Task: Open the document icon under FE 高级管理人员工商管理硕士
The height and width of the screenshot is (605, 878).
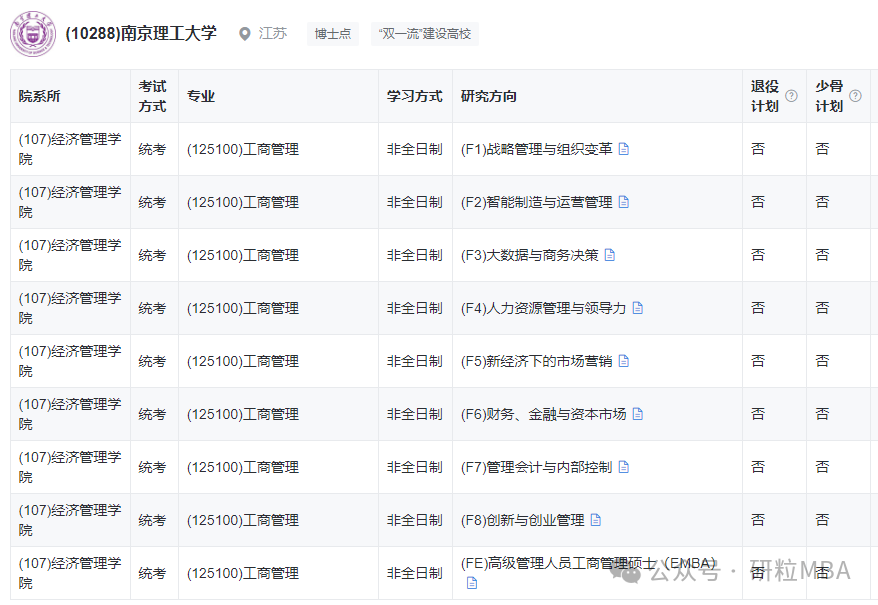Action: (x=472, y=583)
